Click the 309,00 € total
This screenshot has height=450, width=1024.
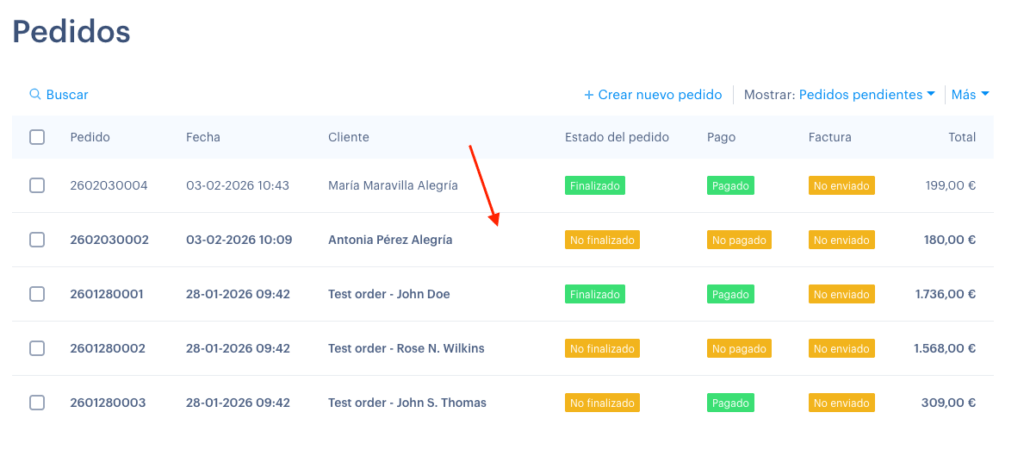point(949,402)
